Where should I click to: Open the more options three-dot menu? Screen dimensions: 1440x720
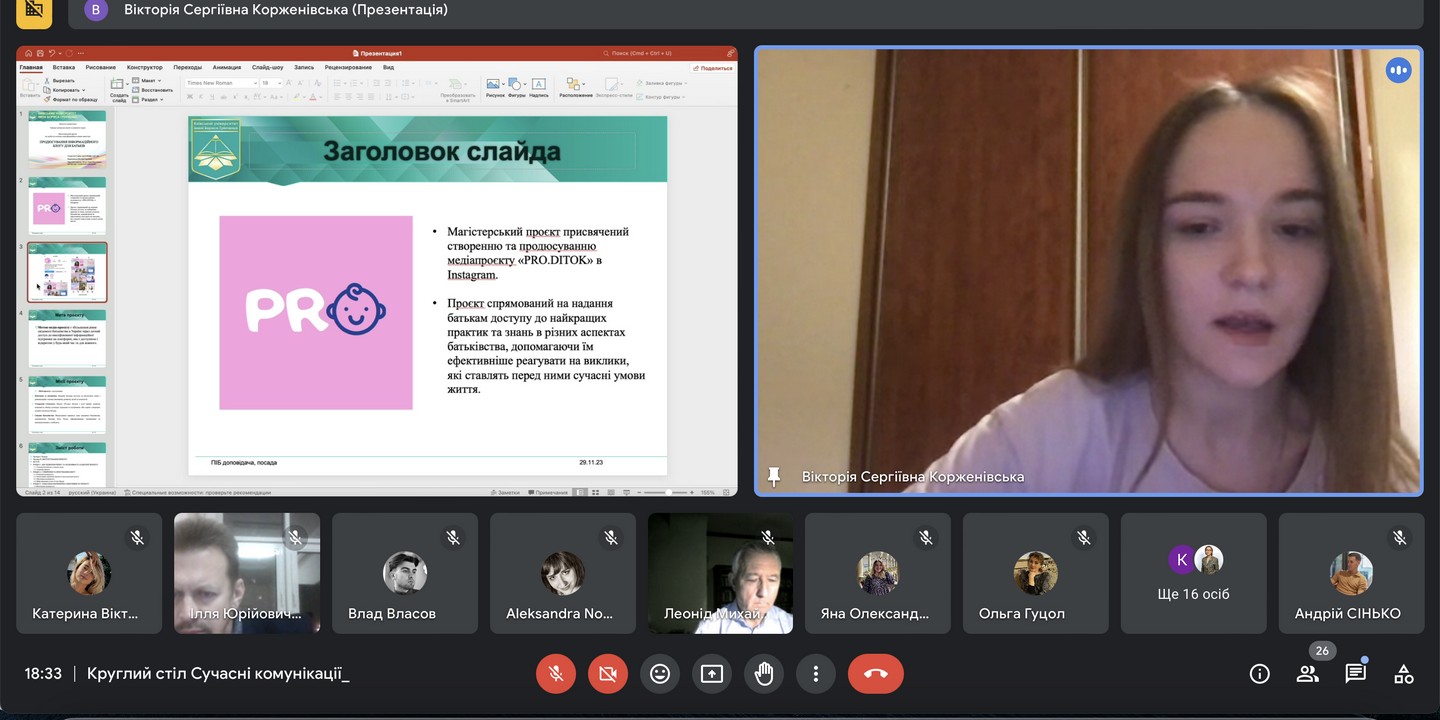[x=816, y=674]
